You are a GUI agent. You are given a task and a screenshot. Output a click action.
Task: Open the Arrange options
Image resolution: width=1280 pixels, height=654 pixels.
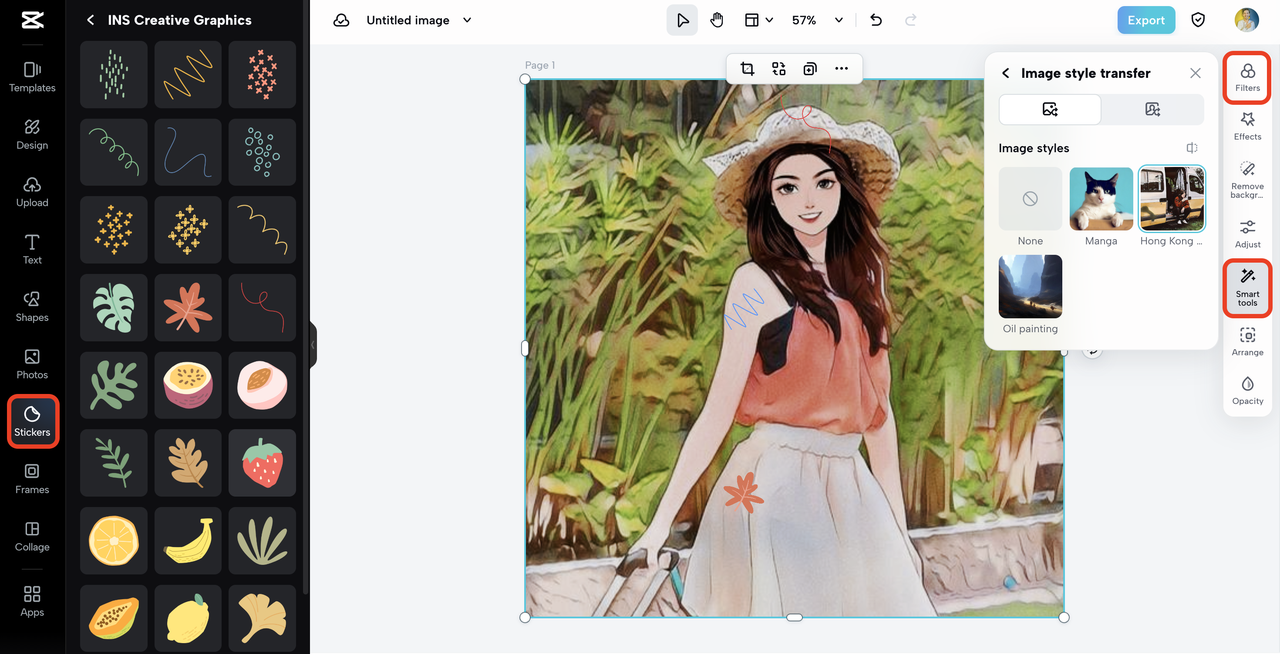click(x=1247, y=342)
